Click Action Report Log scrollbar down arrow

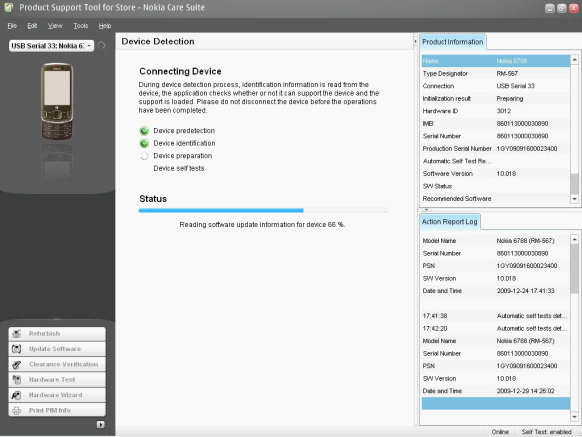575,417
